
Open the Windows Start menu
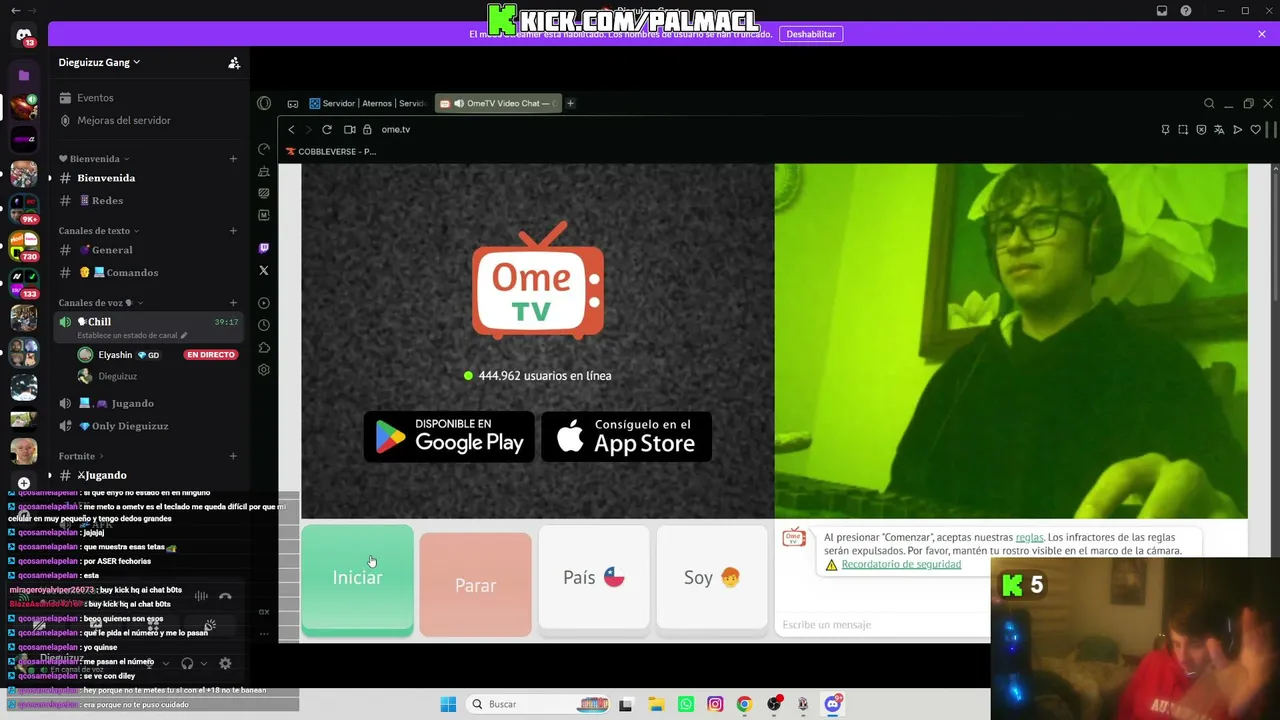pos(448,704)
